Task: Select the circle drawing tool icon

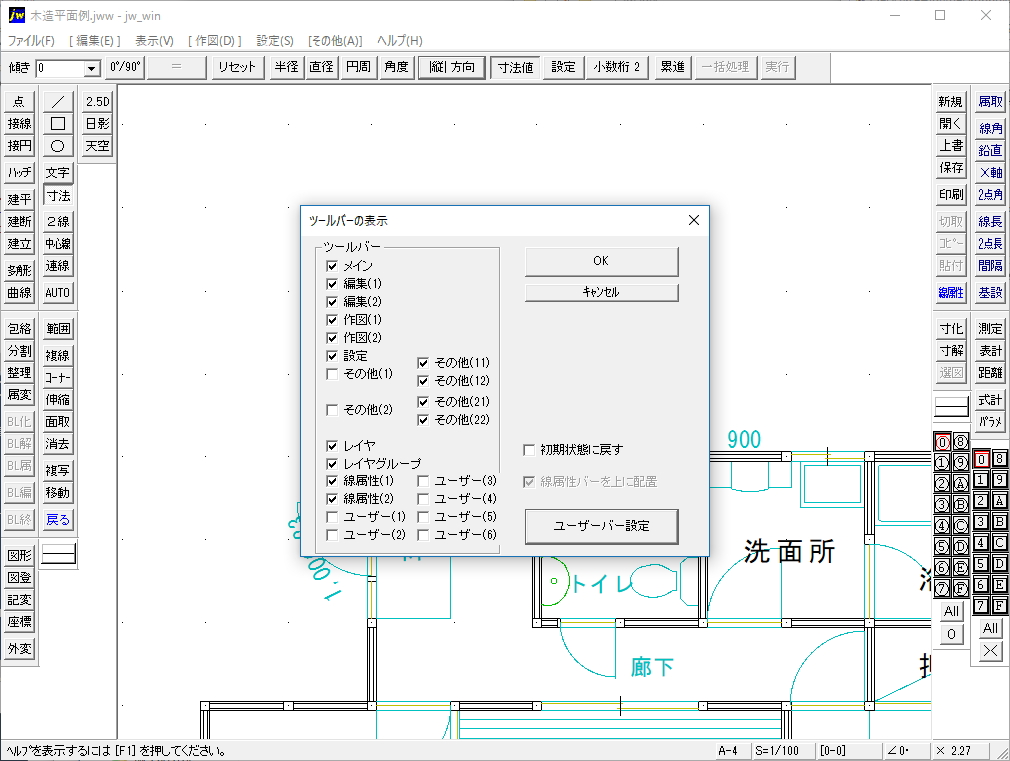Action: pyautogui.click(x=57, y=146)
